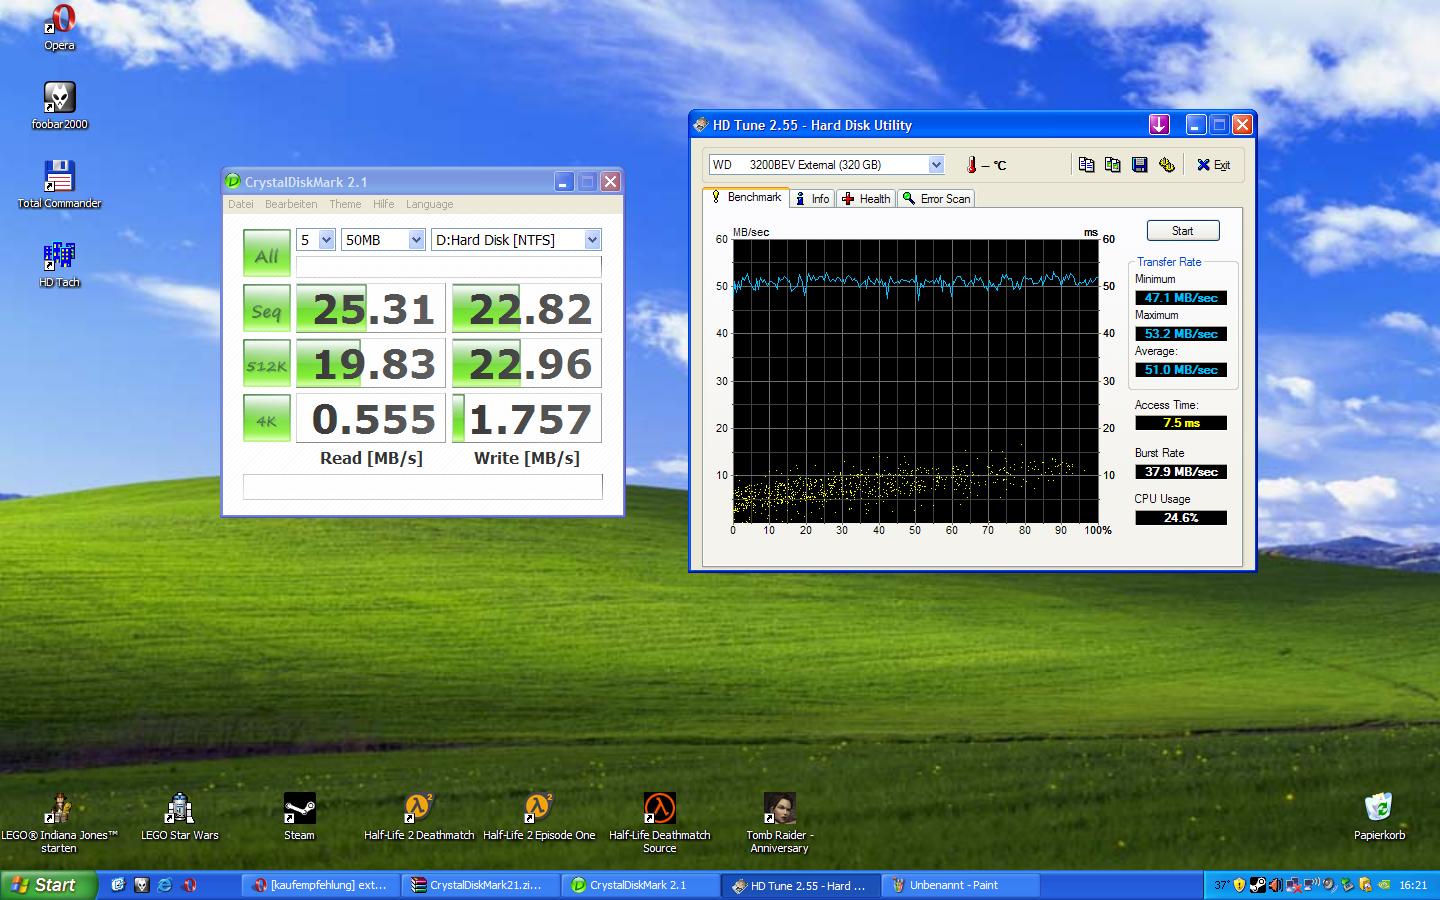Expand the test count dropdown showing 5
1440x900 pixels.
[x=326, y=240]
